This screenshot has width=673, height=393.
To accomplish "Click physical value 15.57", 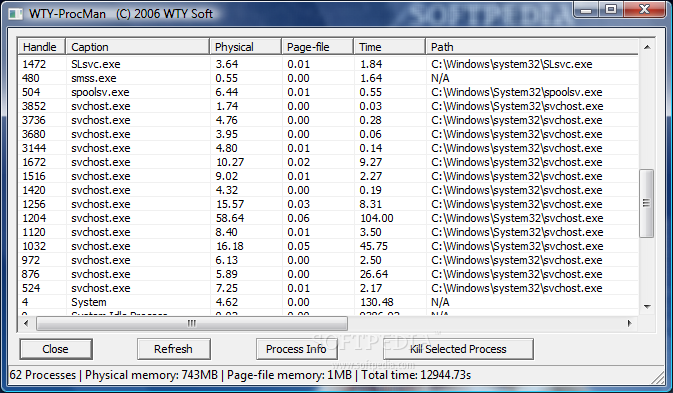I will point(230,204).
